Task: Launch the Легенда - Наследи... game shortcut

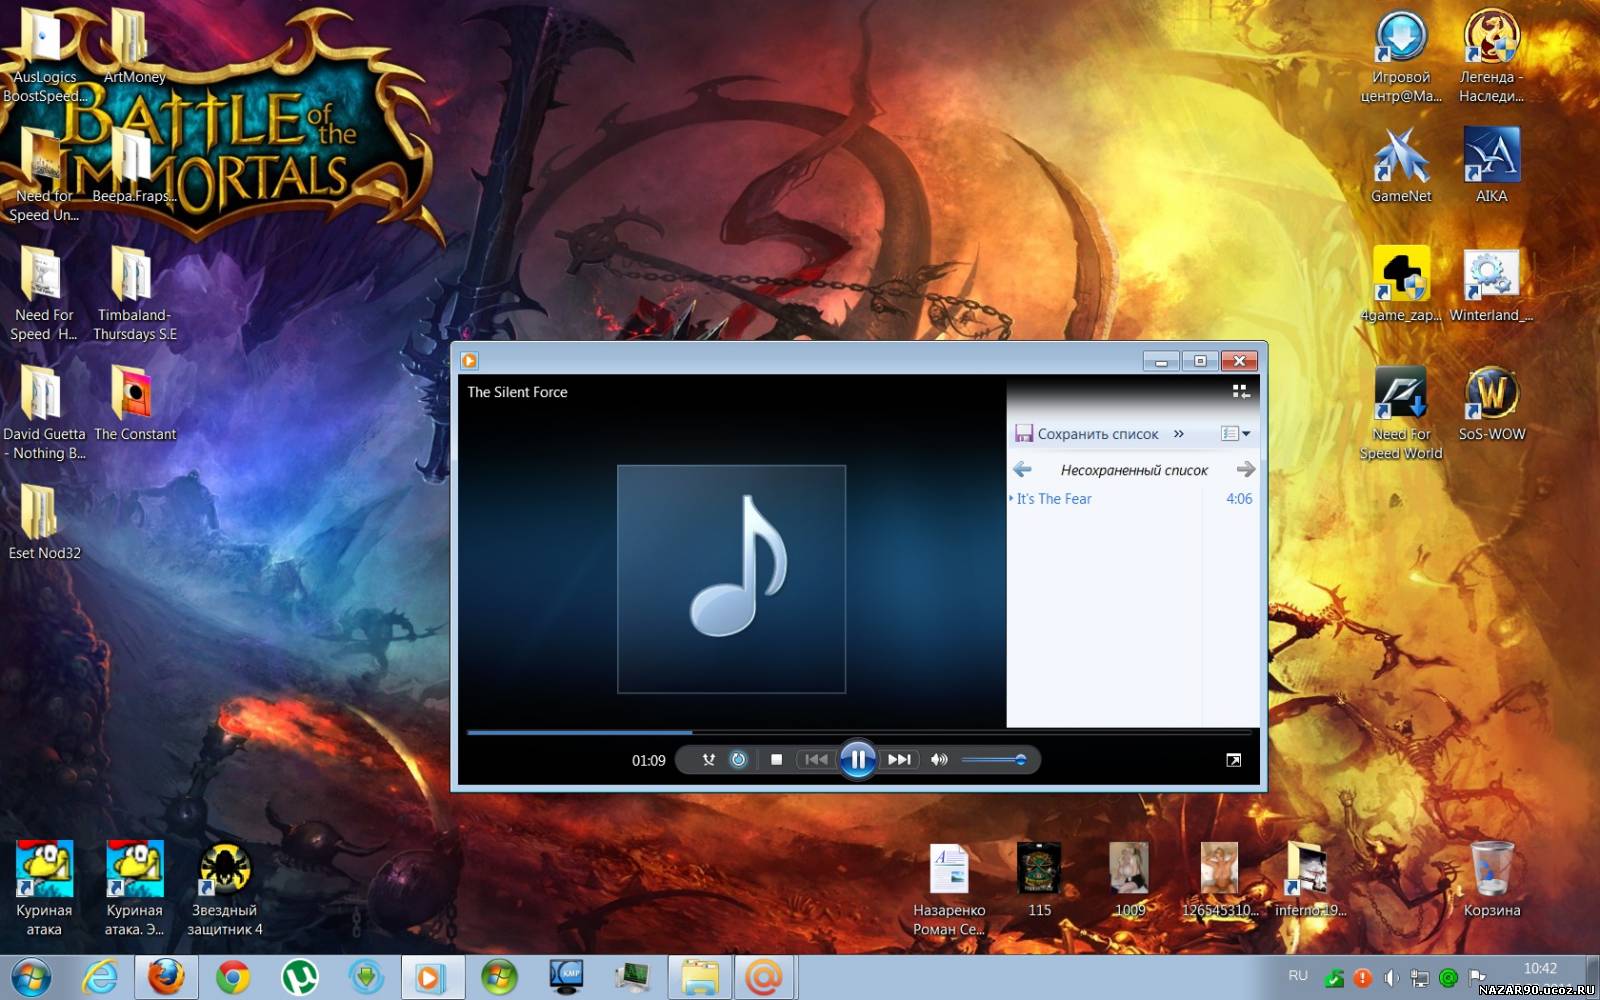Action: (x=1491, y=57)
